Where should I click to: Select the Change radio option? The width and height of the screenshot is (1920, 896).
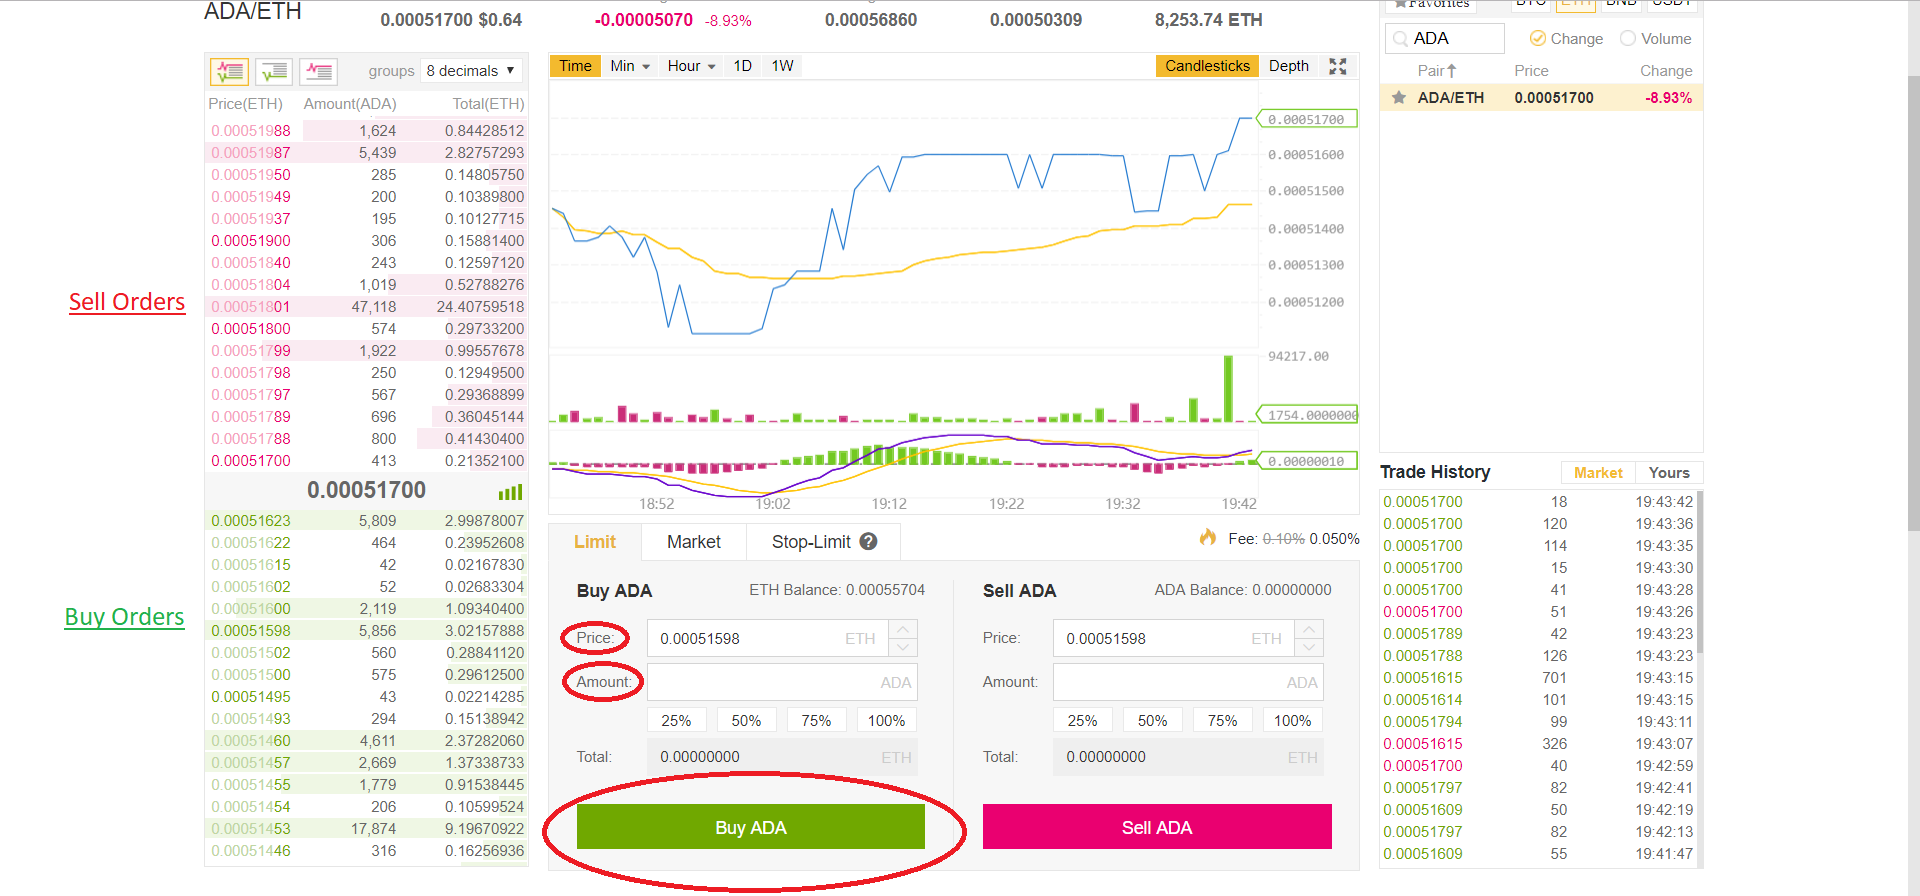tap(1538, 39)
